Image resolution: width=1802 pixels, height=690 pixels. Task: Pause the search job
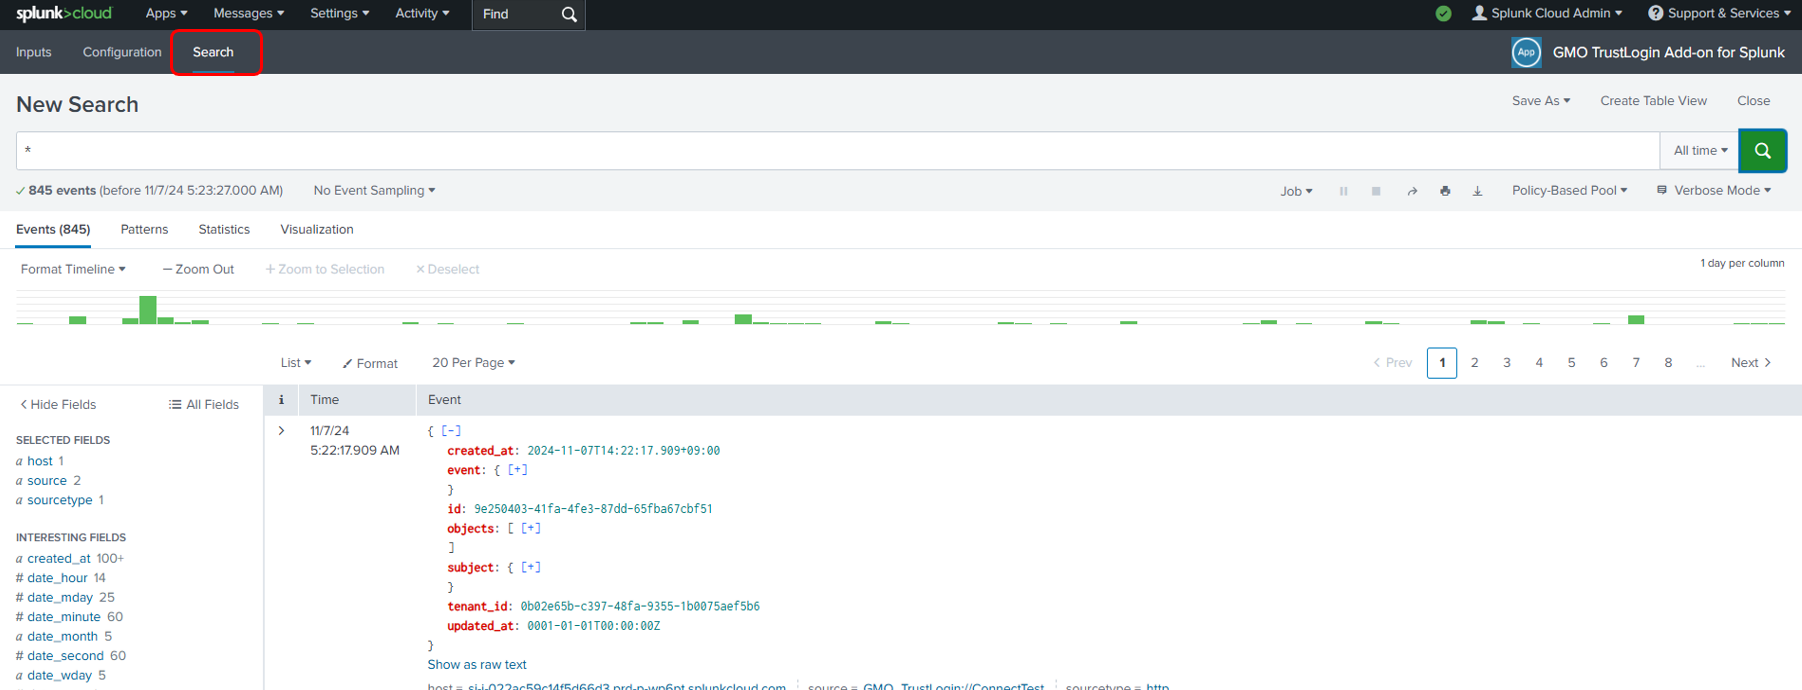pos(1343,191)
